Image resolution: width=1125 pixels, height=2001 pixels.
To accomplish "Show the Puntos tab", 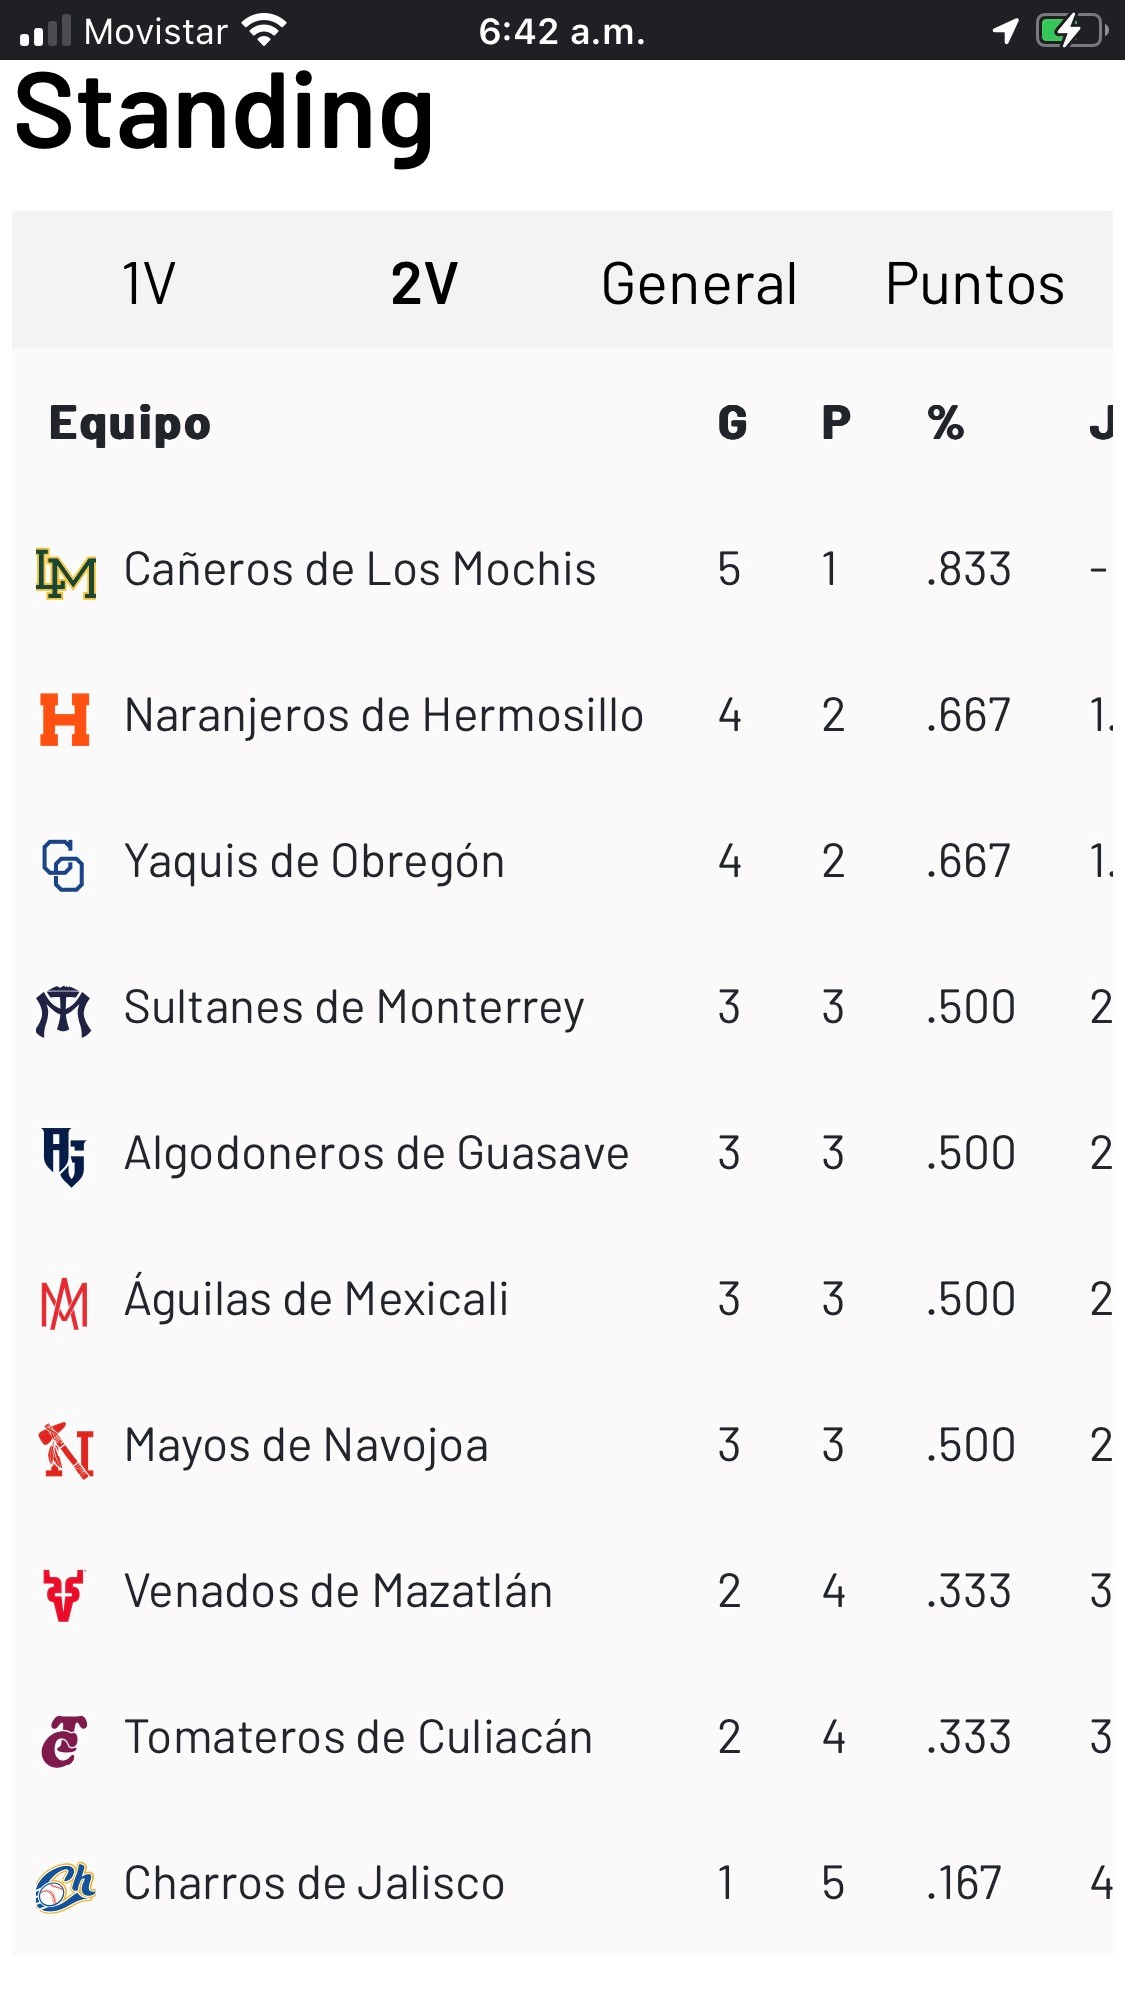I will [x=975, y=284].
